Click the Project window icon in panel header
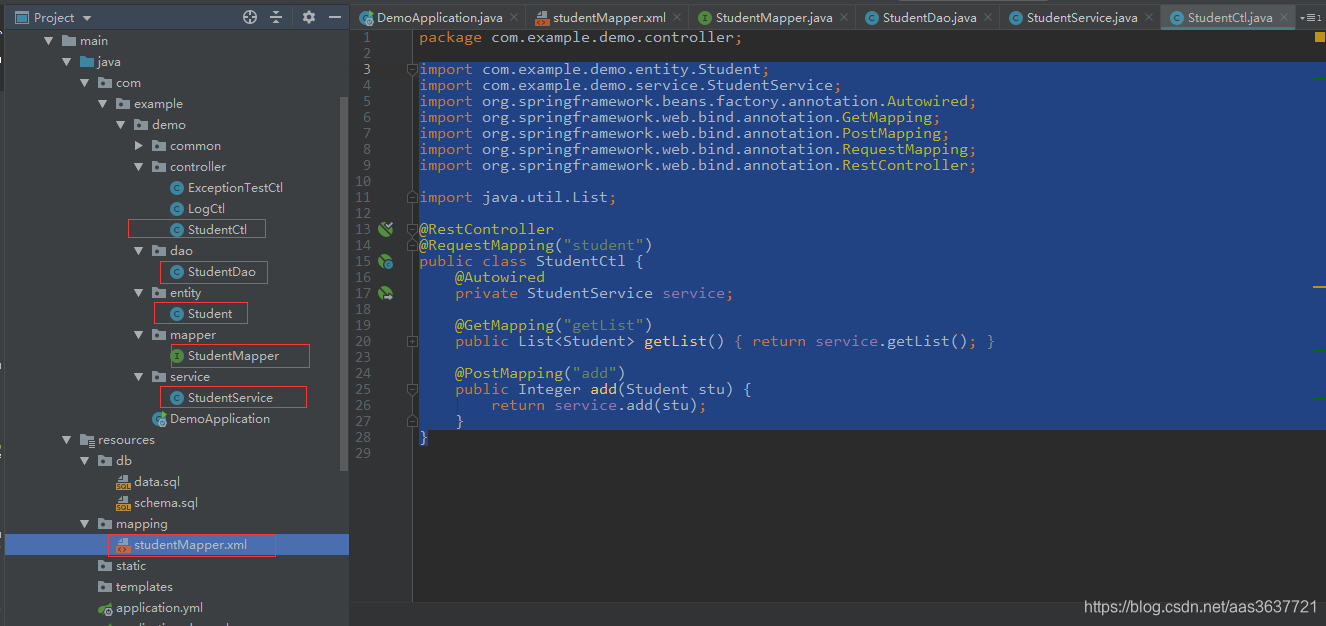Viewport: 1326px width, 626px height. [x=22, y=17]
